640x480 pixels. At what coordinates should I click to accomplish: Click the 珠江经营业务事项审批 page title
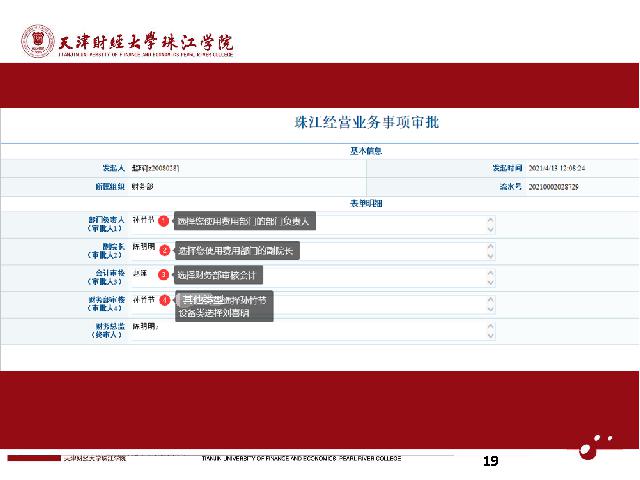367,122
